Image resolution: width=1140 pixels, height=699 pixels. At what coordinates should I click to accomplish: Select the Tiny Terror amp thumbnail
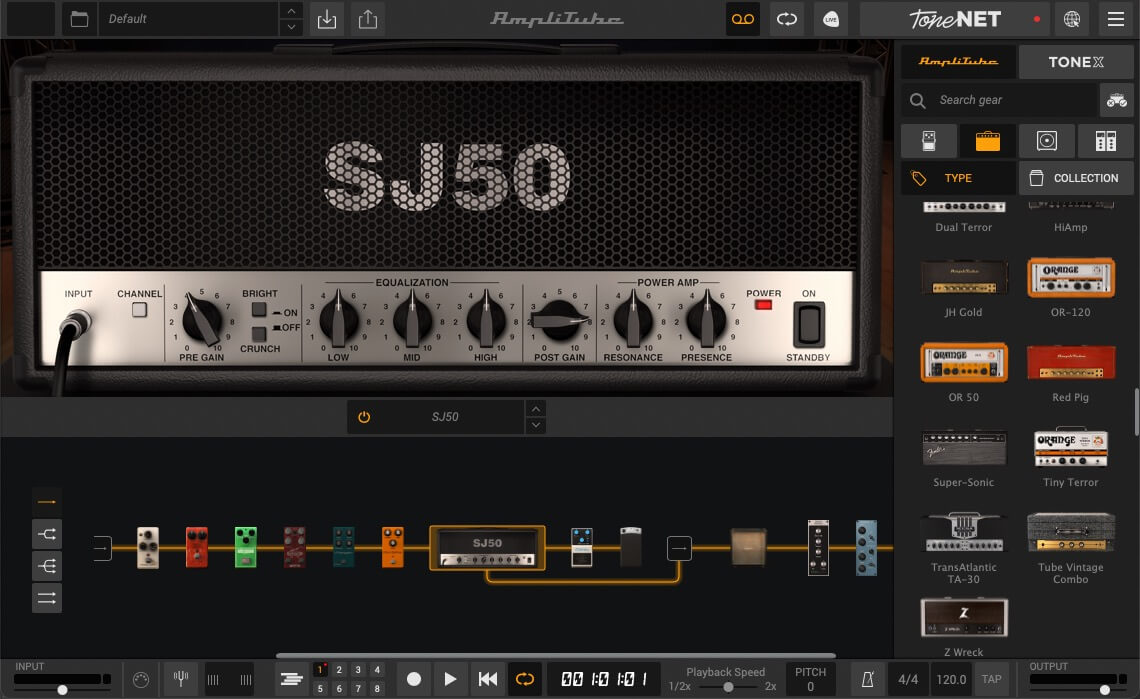1070,448
